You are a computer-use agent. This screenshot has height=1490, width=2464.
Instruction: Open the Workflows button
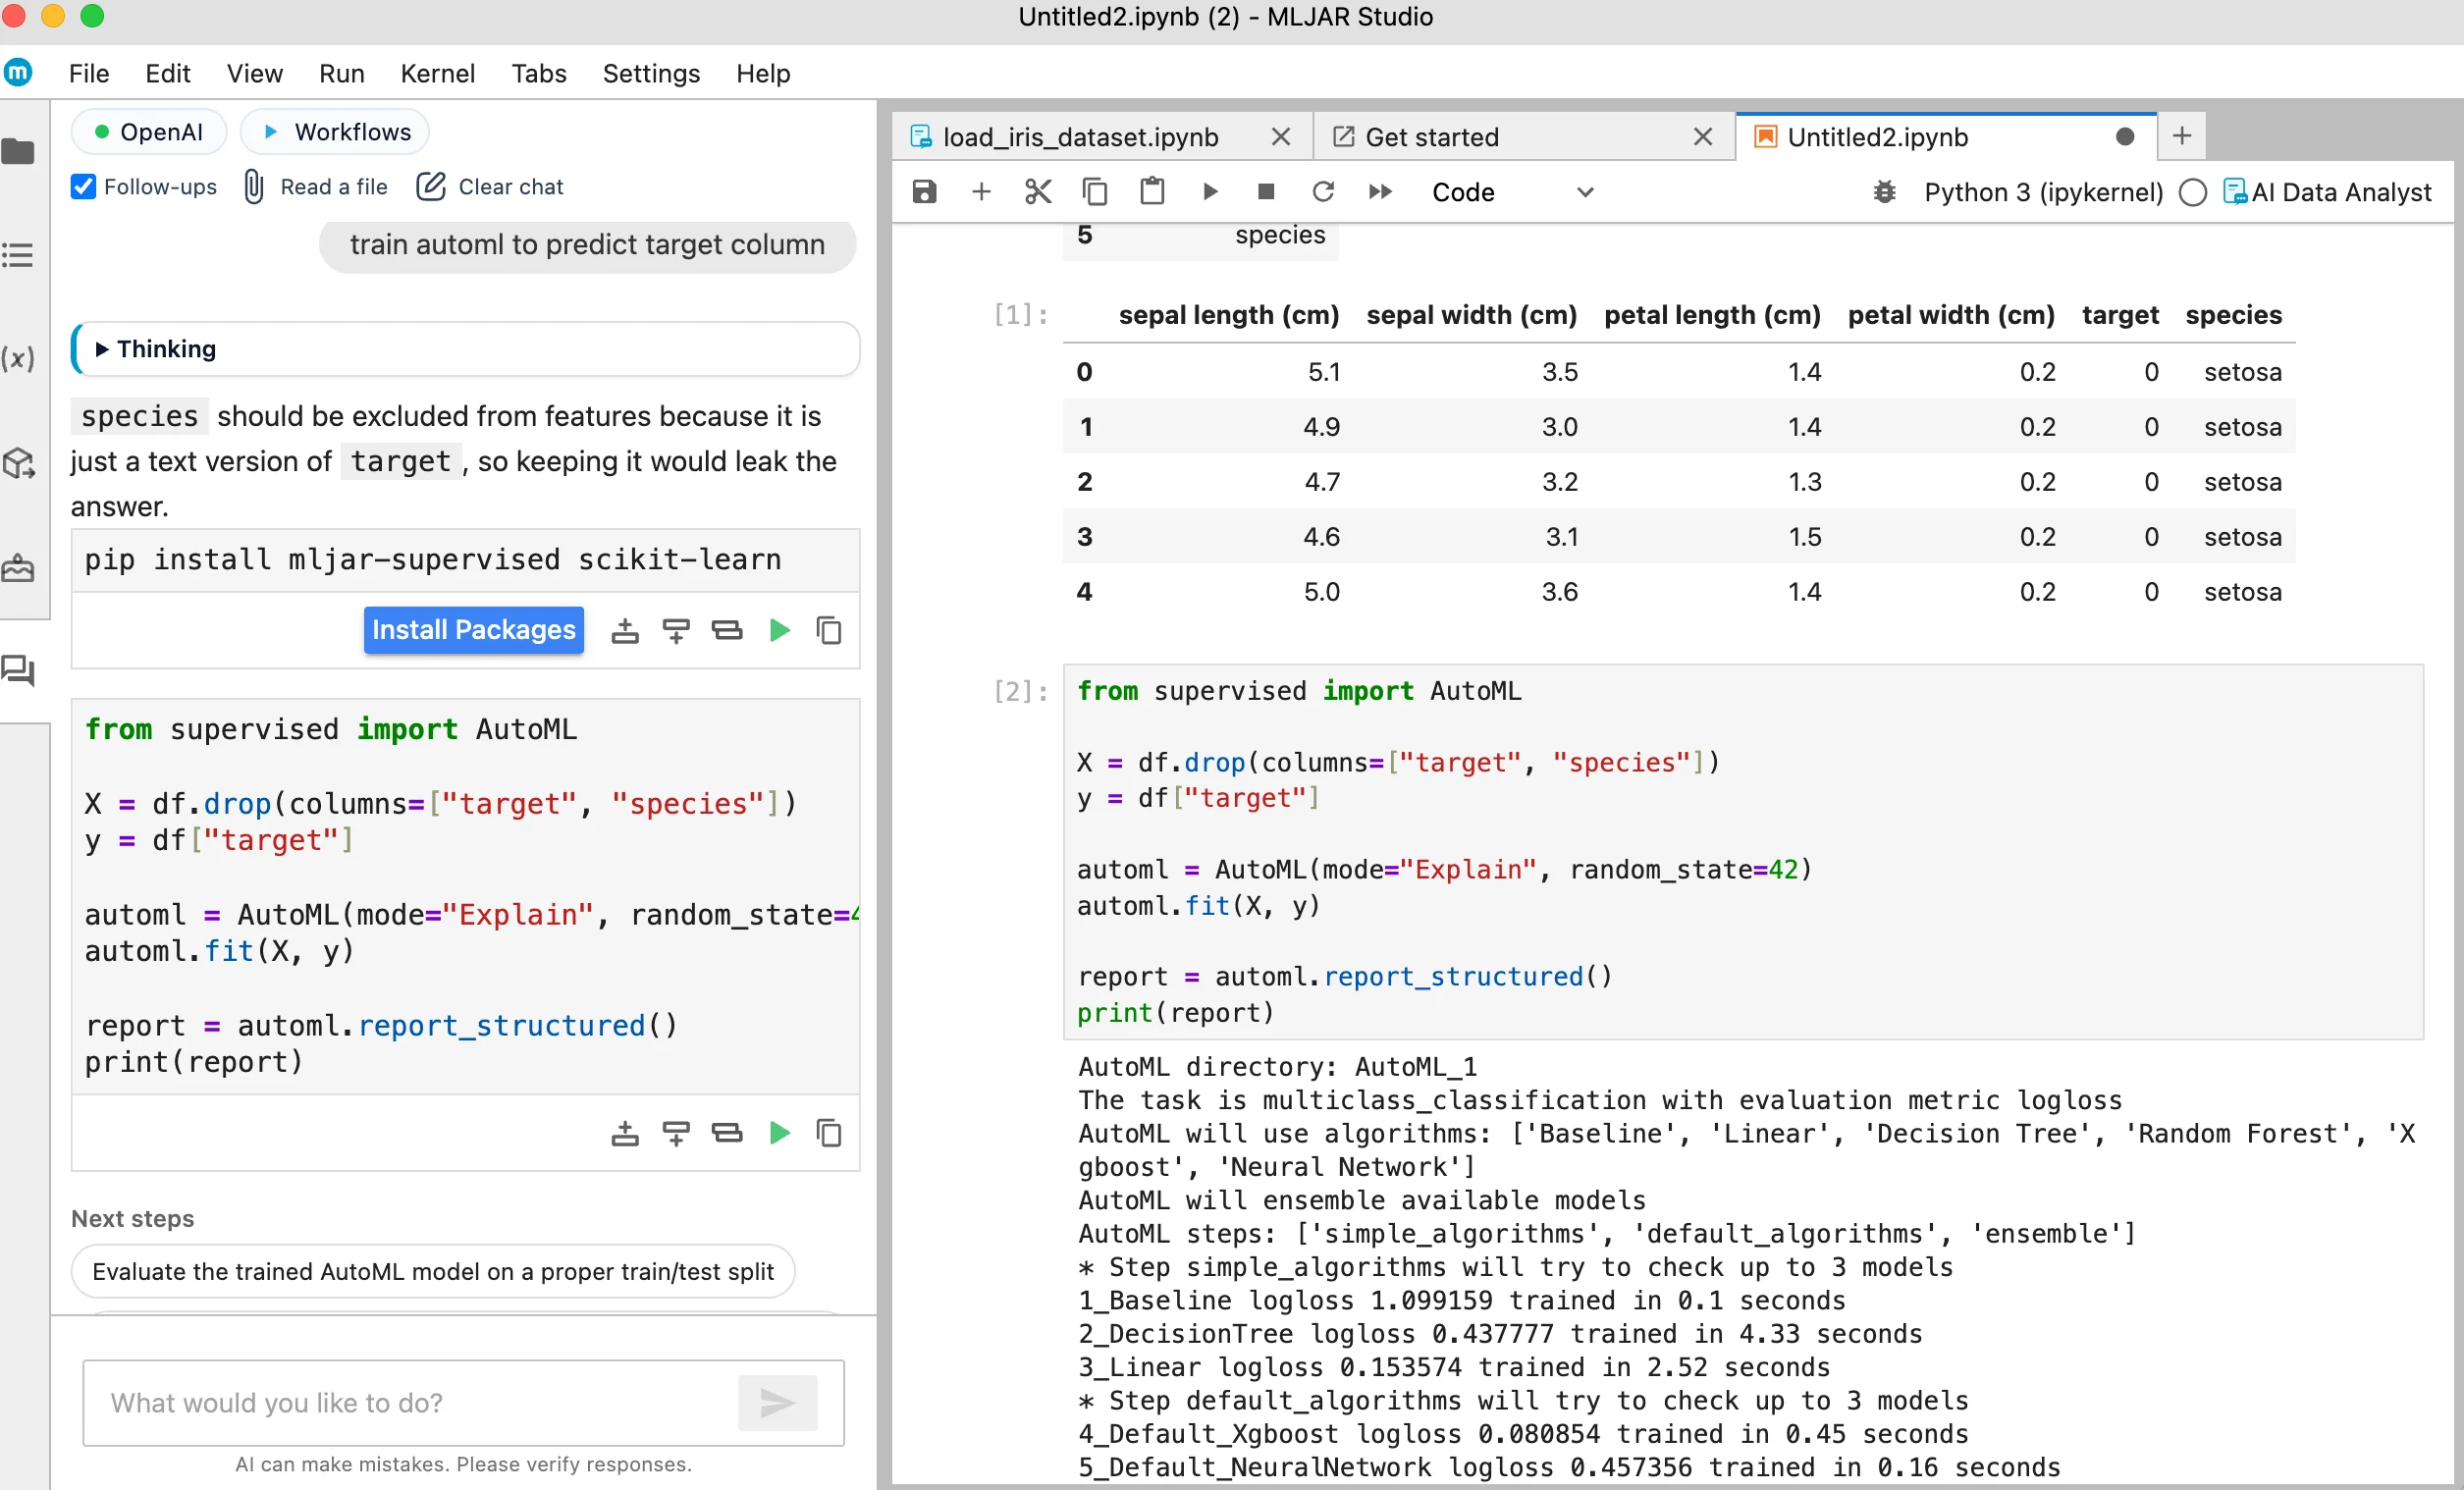pos(335,132)
